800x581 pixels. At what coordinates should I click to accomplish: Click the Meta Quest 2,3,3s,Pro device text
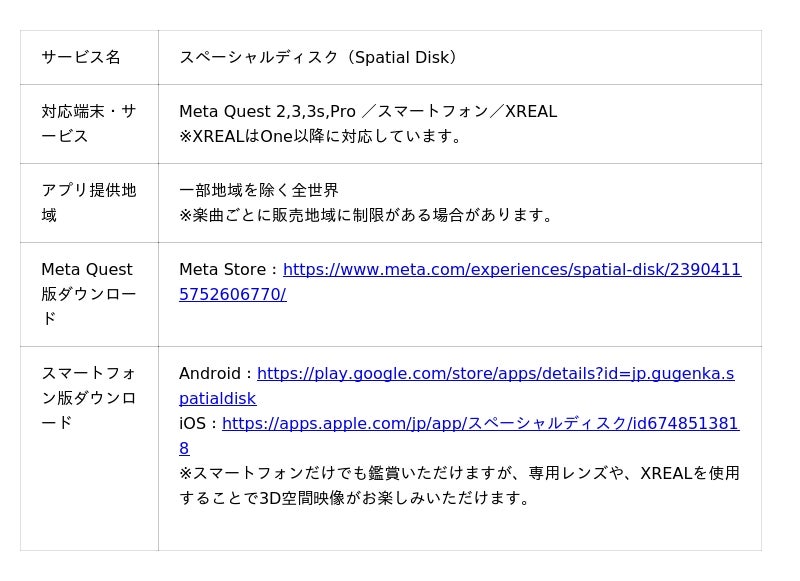pos(267,112)
